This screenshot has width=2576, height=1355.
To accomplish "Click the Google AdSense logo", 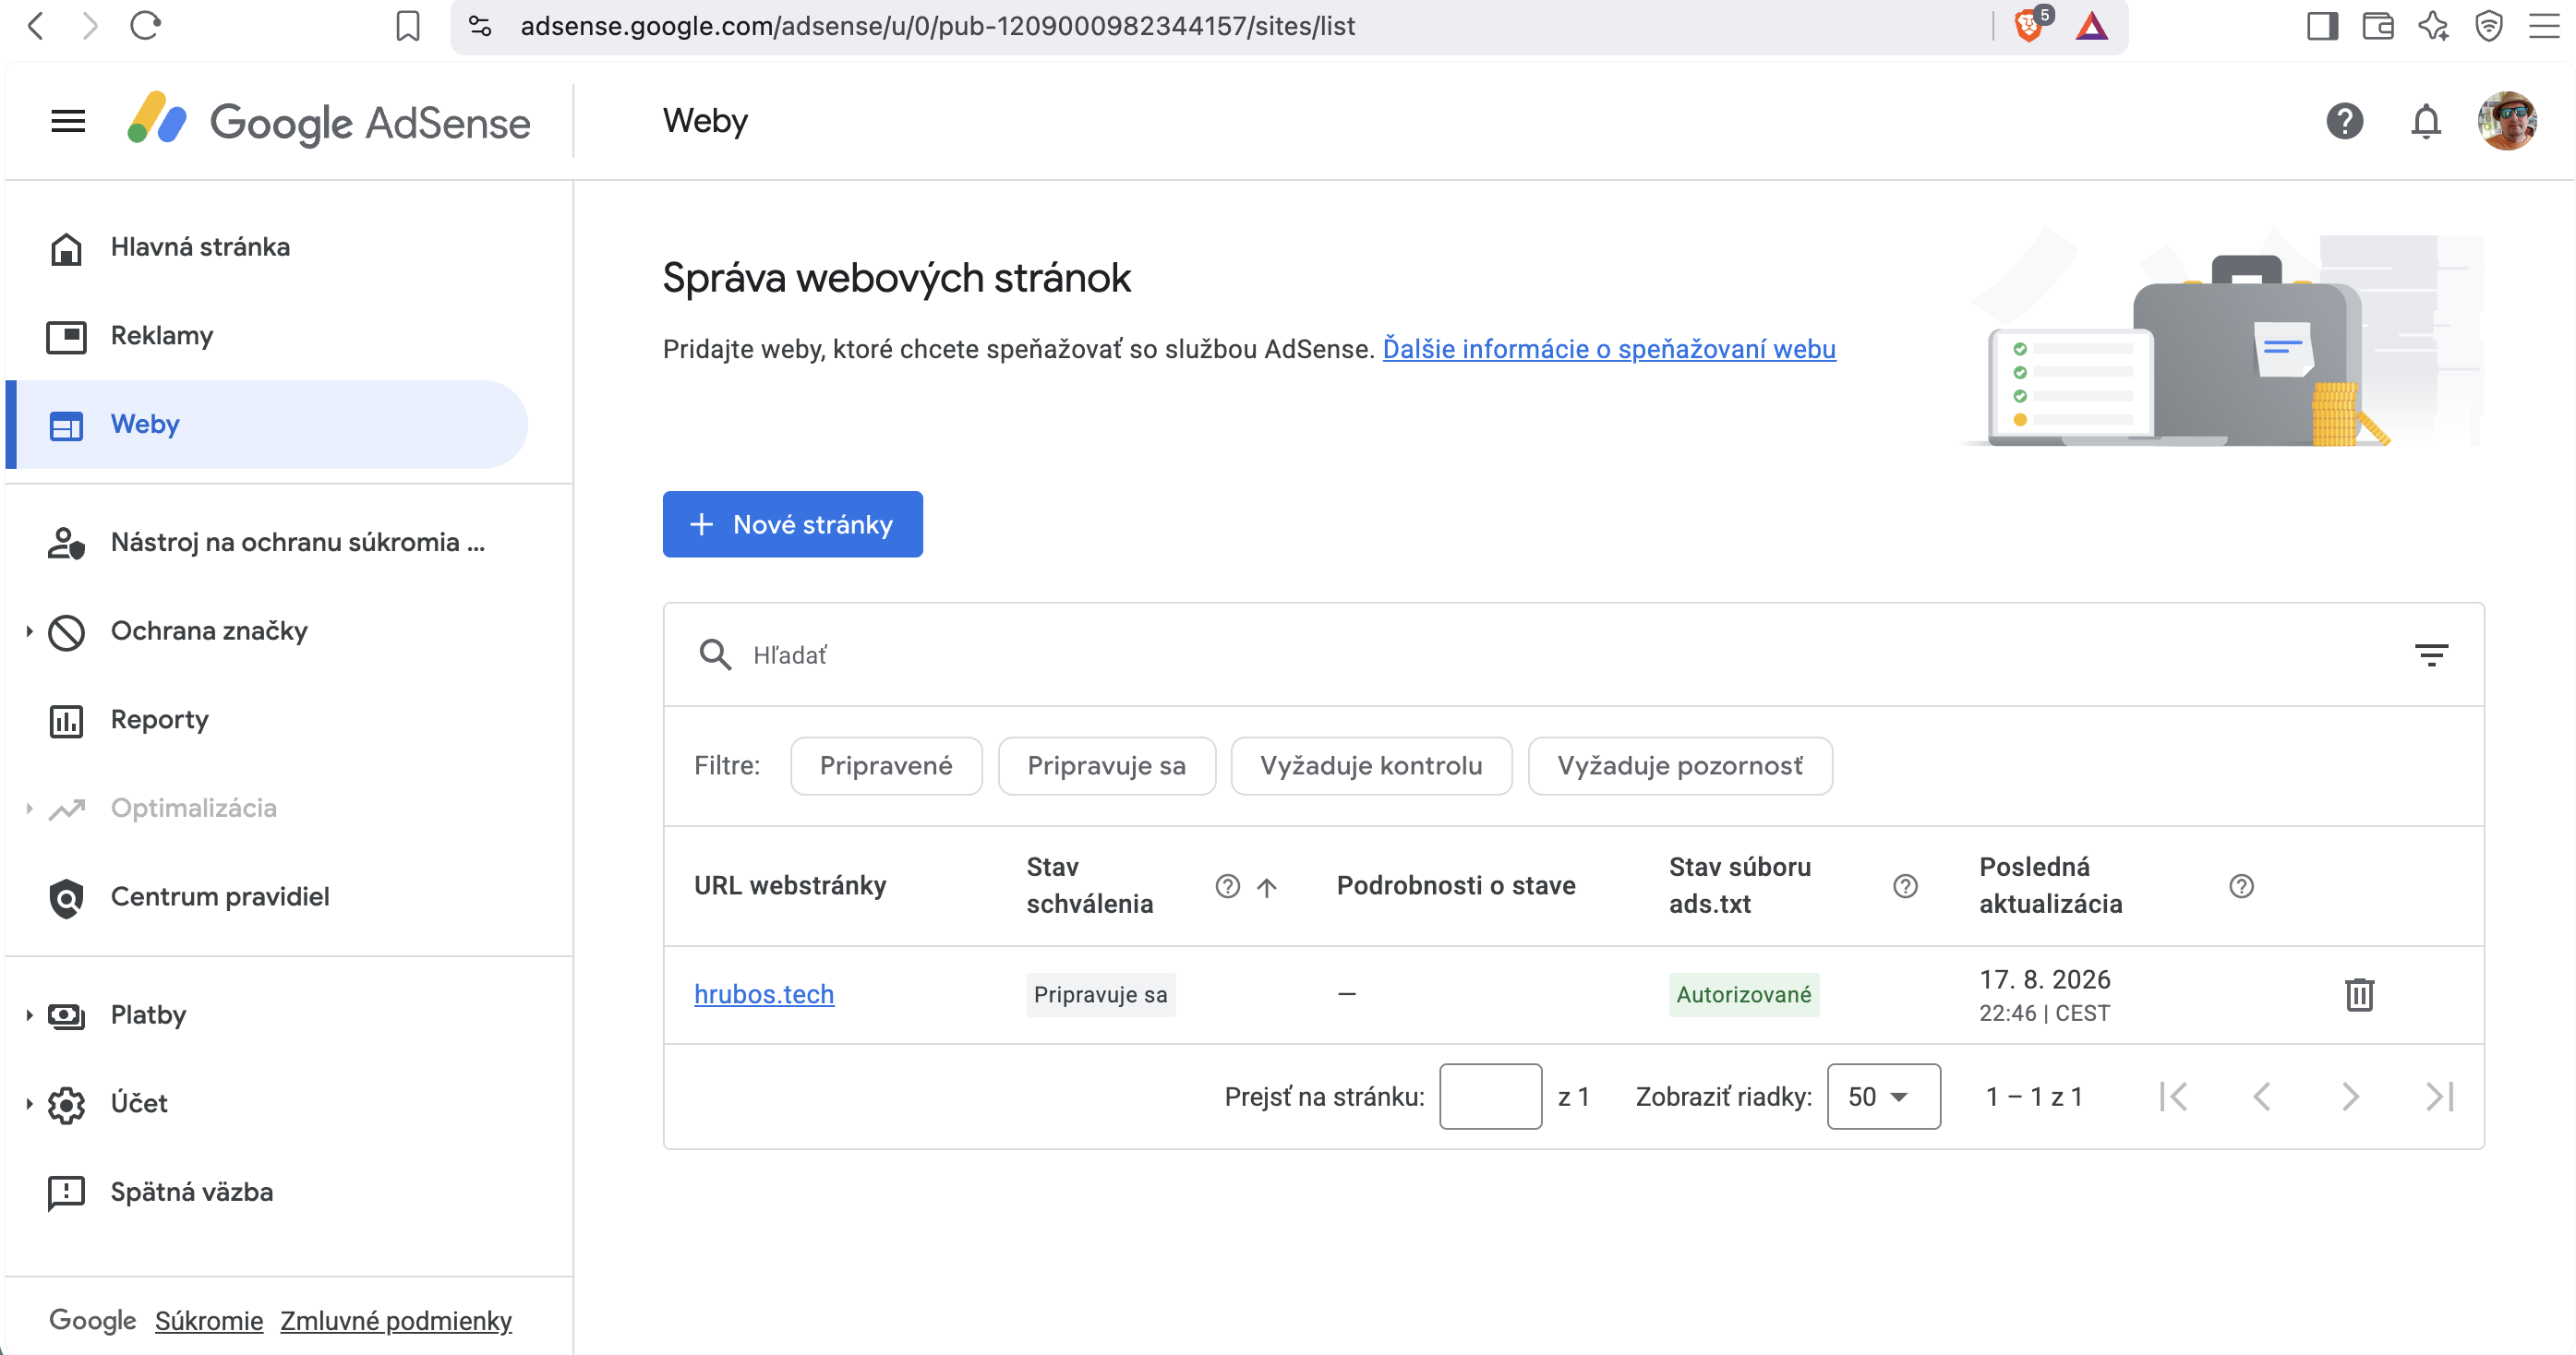I will point(328,121).
